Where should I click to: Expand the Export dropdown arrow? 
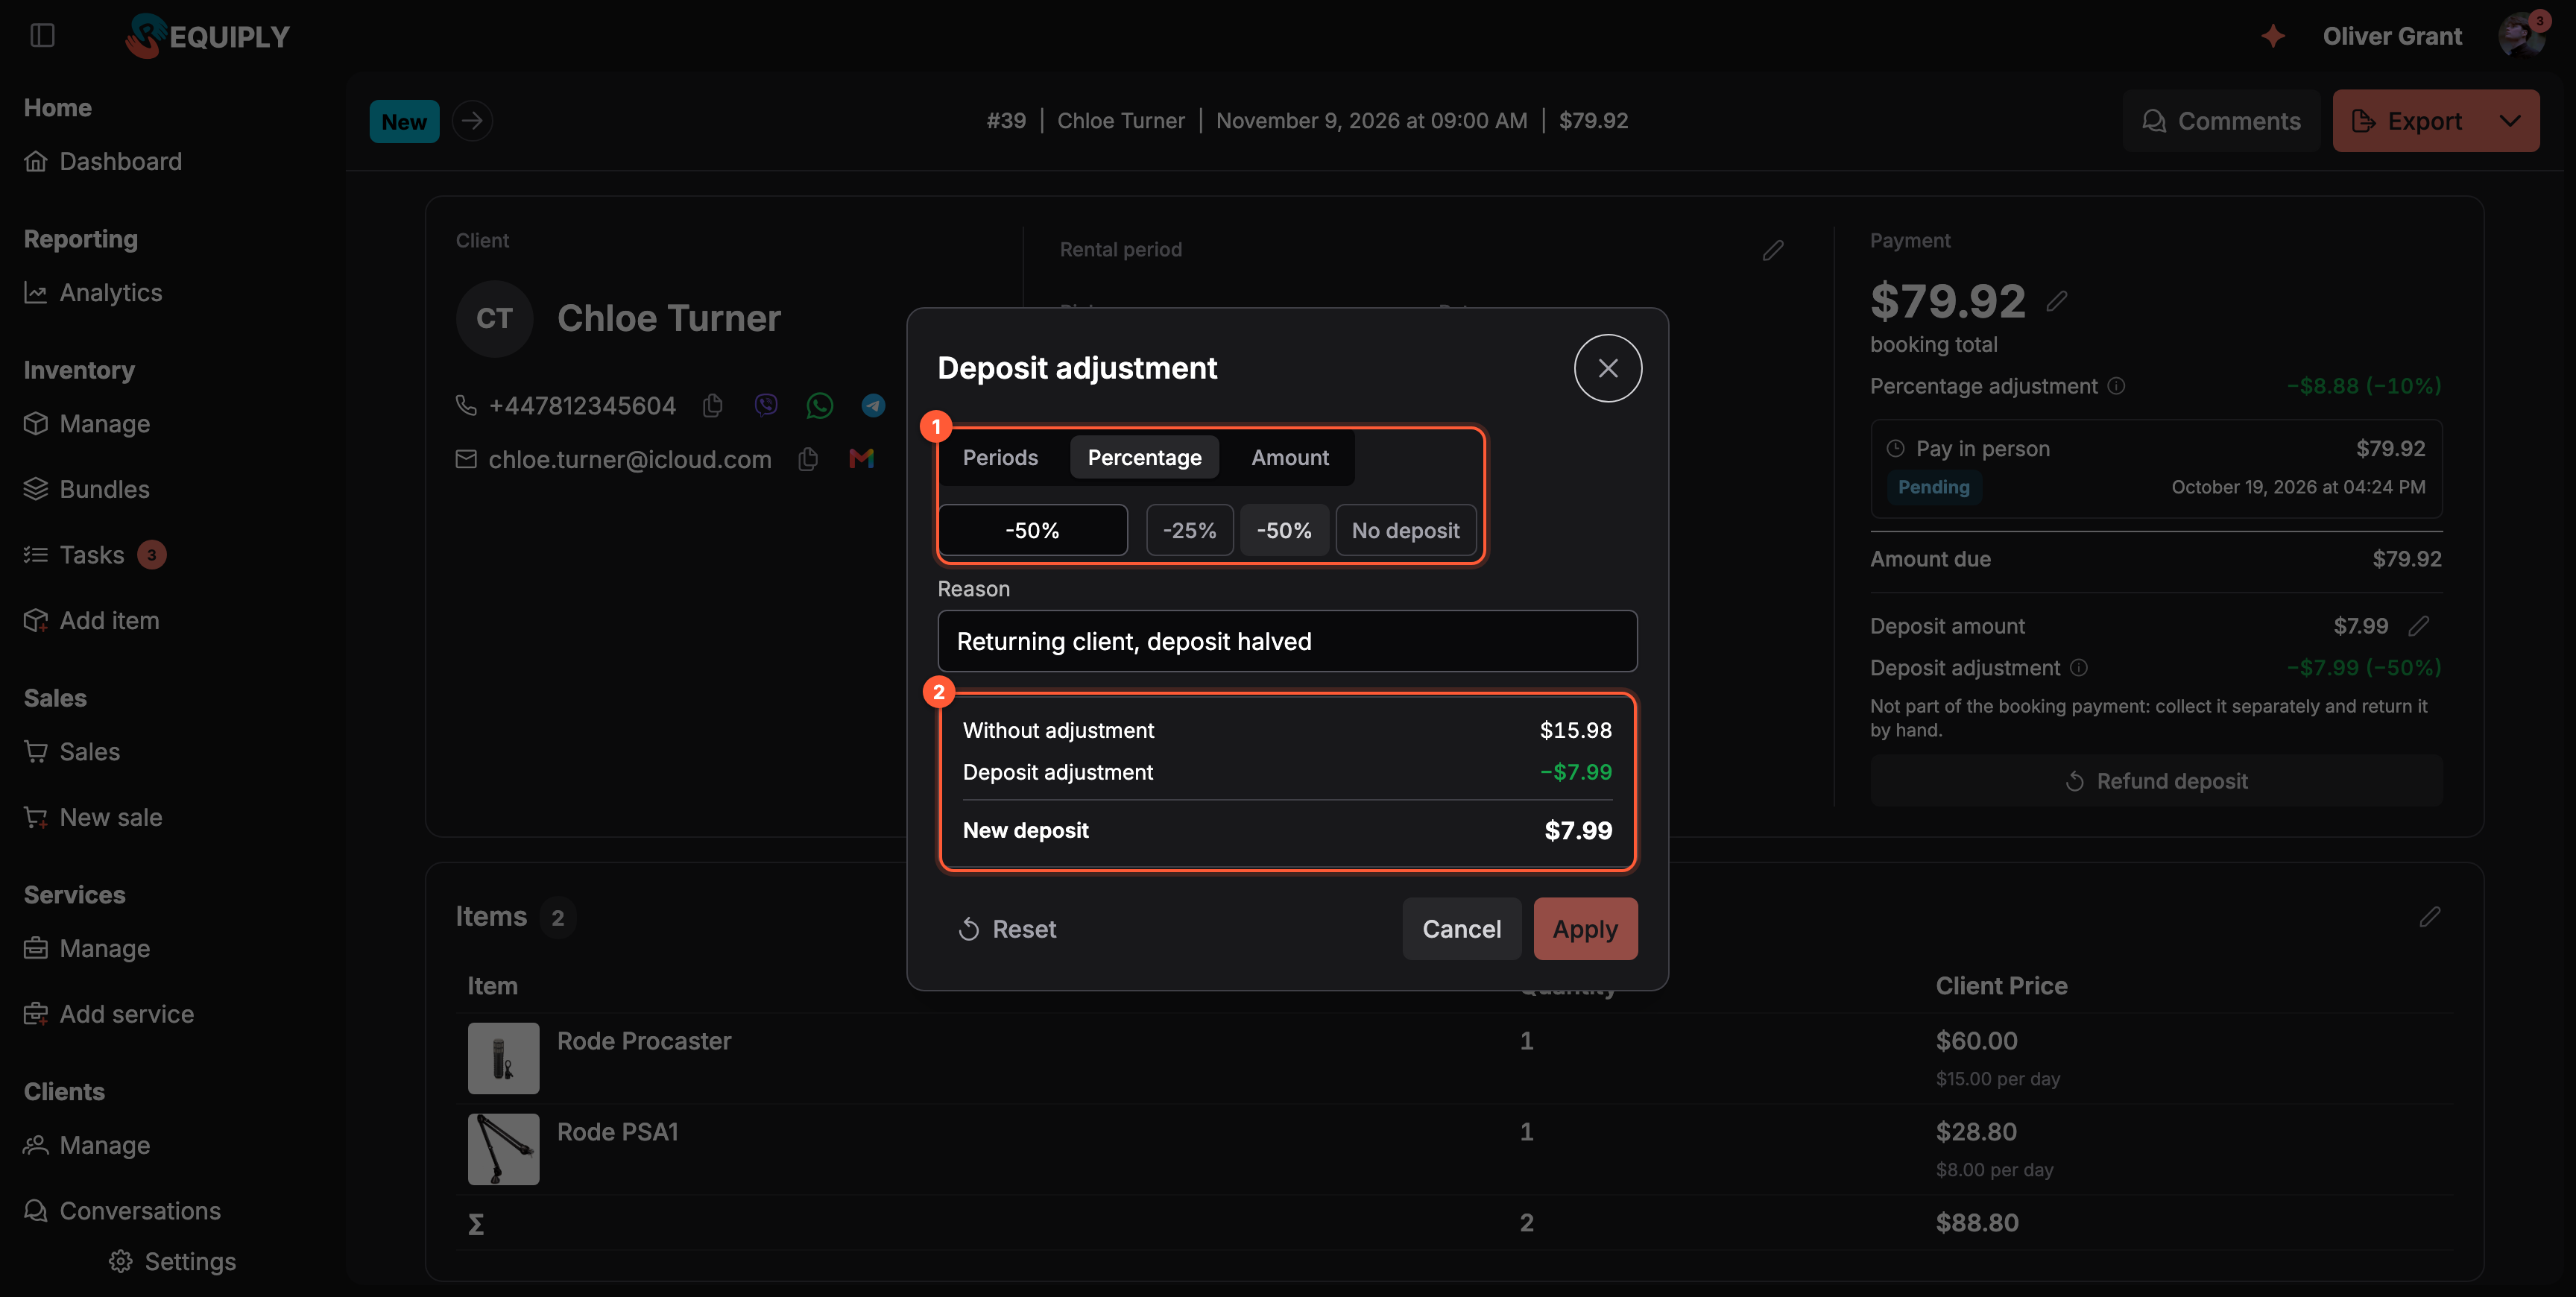coord(2509,121)
